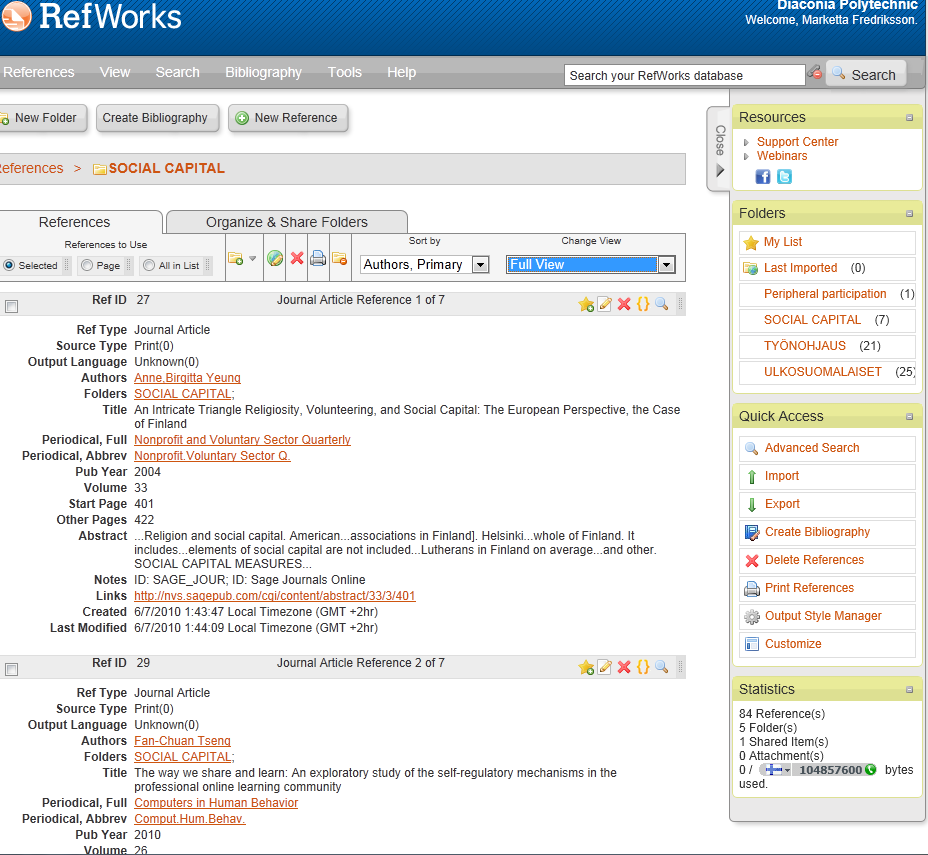Tick the checkbox for Ref ID 29

pos(11,669)
